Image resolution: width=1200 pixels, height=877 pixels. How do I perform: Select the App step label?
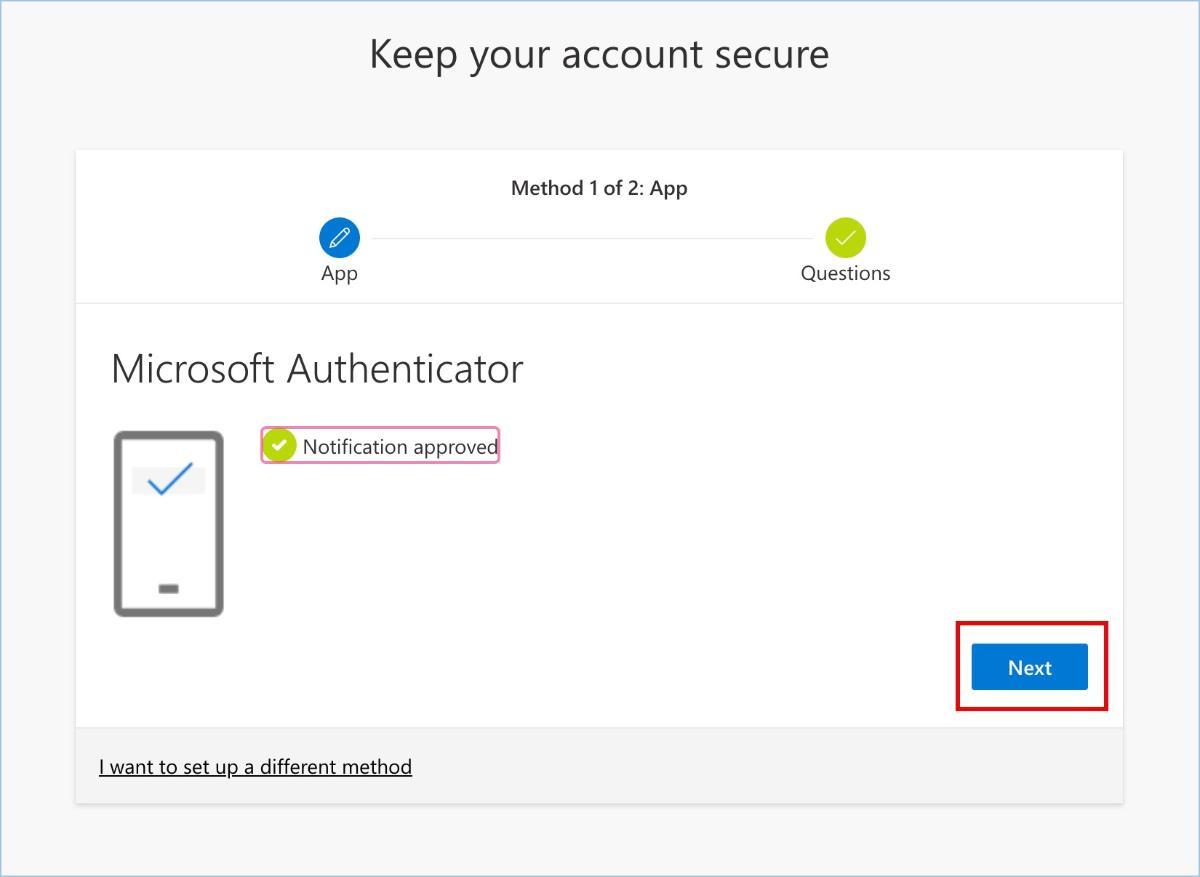tap(339, 273)
